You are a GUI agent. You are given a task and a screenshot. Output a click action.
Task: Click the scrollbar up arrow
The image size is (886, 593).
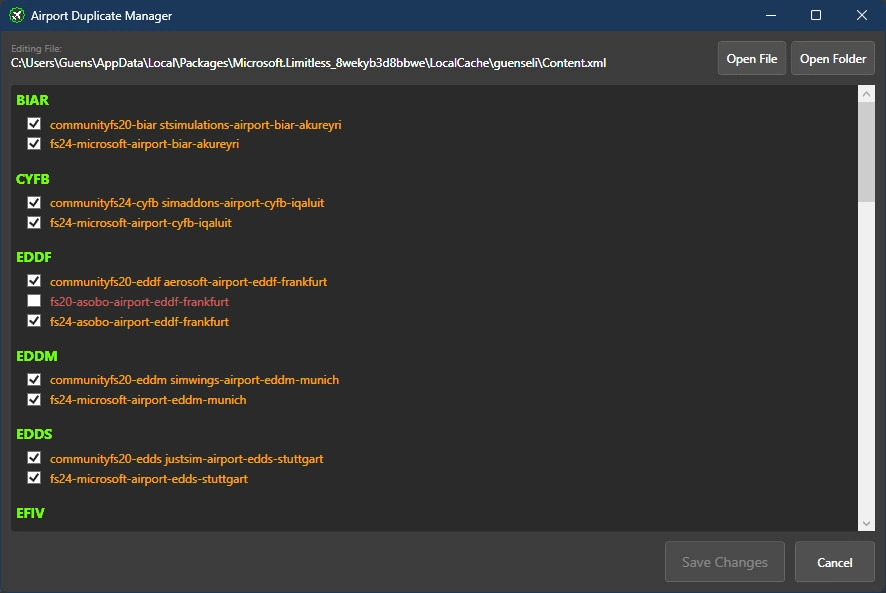[x=866, y=94]
